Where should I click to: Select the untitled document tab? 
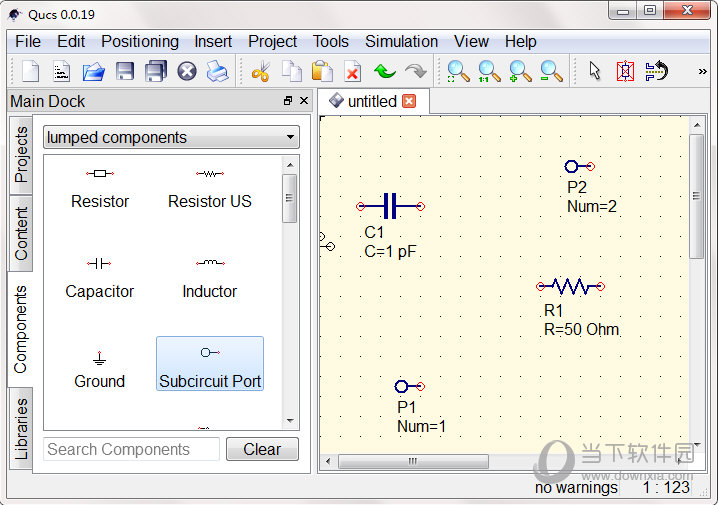tap(372, 101)
